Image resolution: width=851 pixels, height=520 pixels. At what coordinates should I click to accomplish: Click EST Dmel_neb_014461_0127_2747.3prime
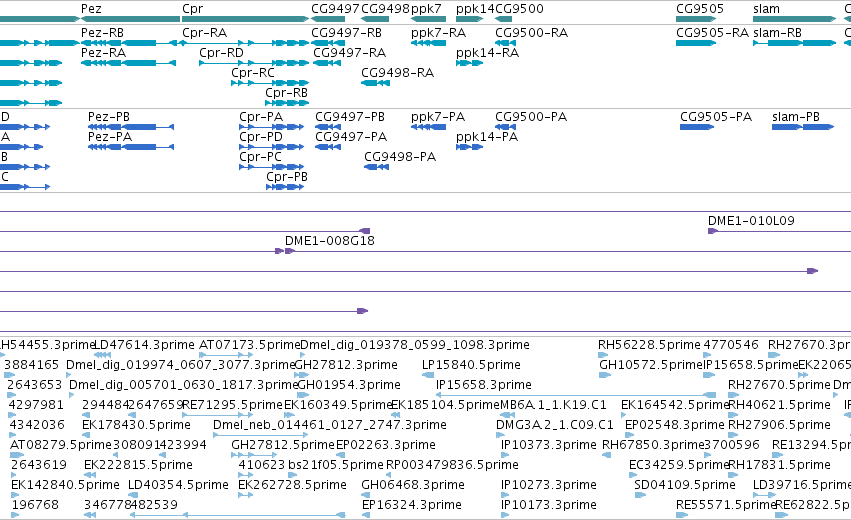(x=330, y=425)
